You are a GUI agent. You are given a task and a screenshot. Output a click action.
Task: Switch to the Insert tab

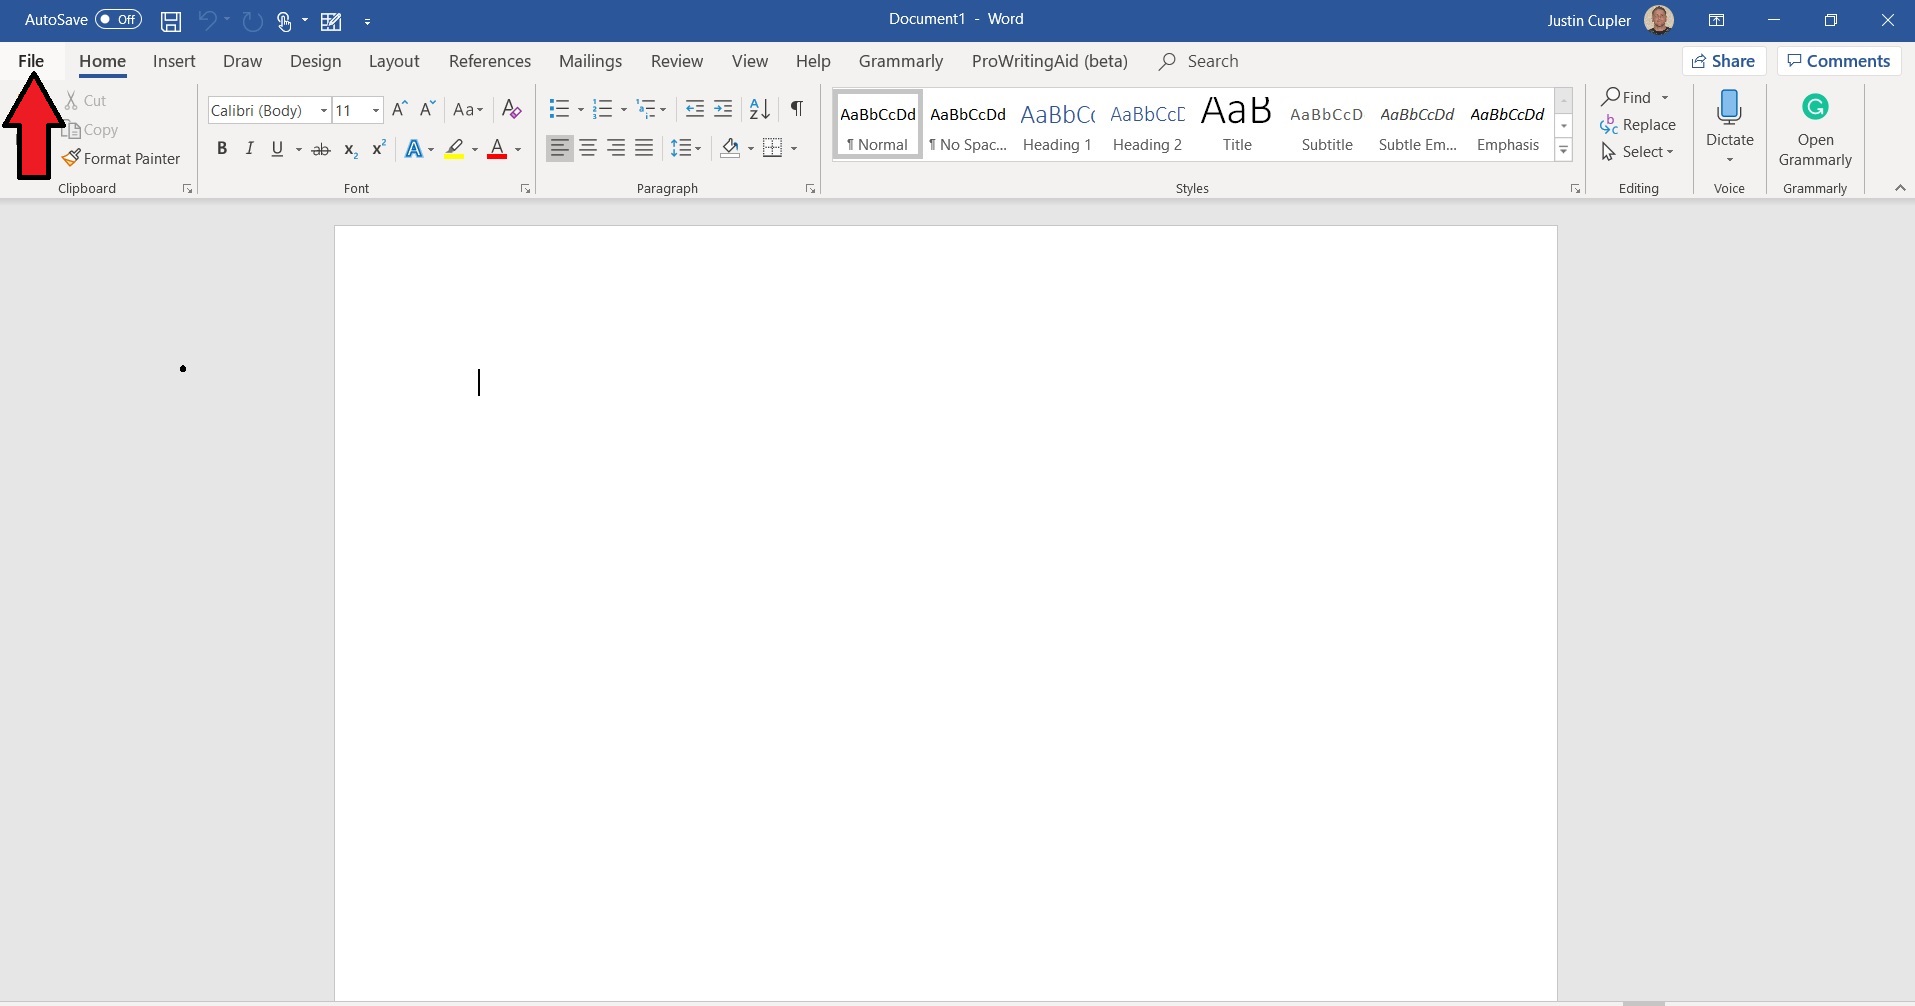(174, 61)
